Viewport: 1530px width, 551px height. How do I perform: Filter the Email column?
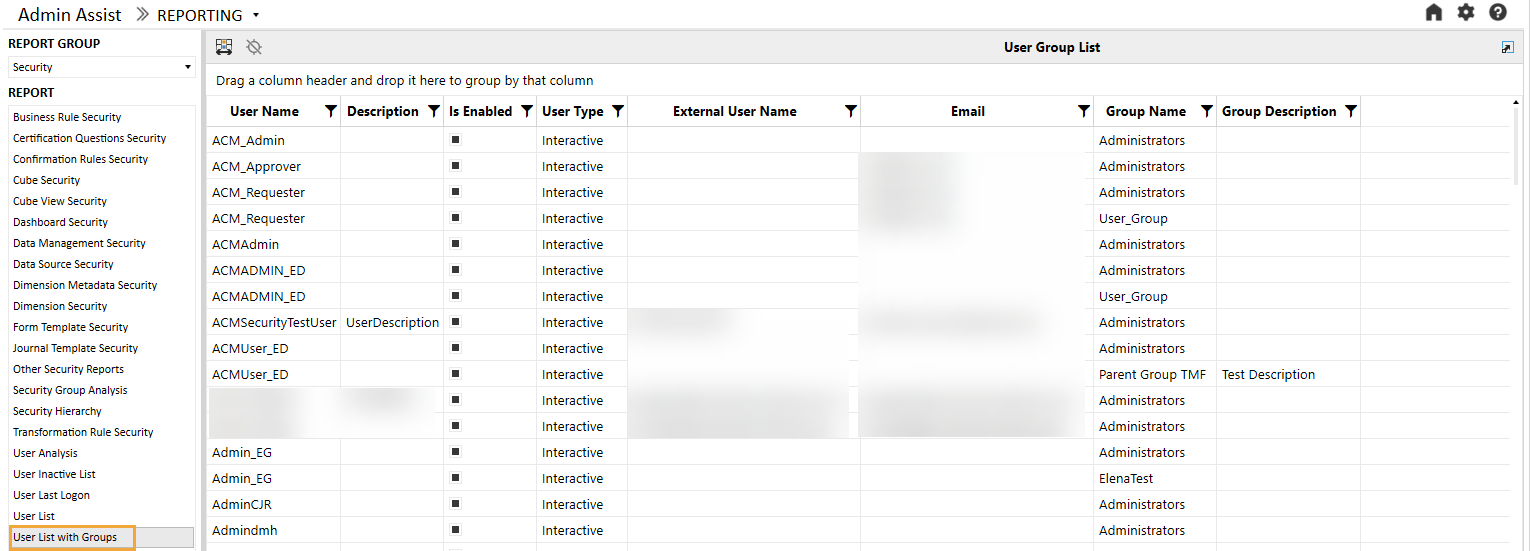(x=1084, y=111)
